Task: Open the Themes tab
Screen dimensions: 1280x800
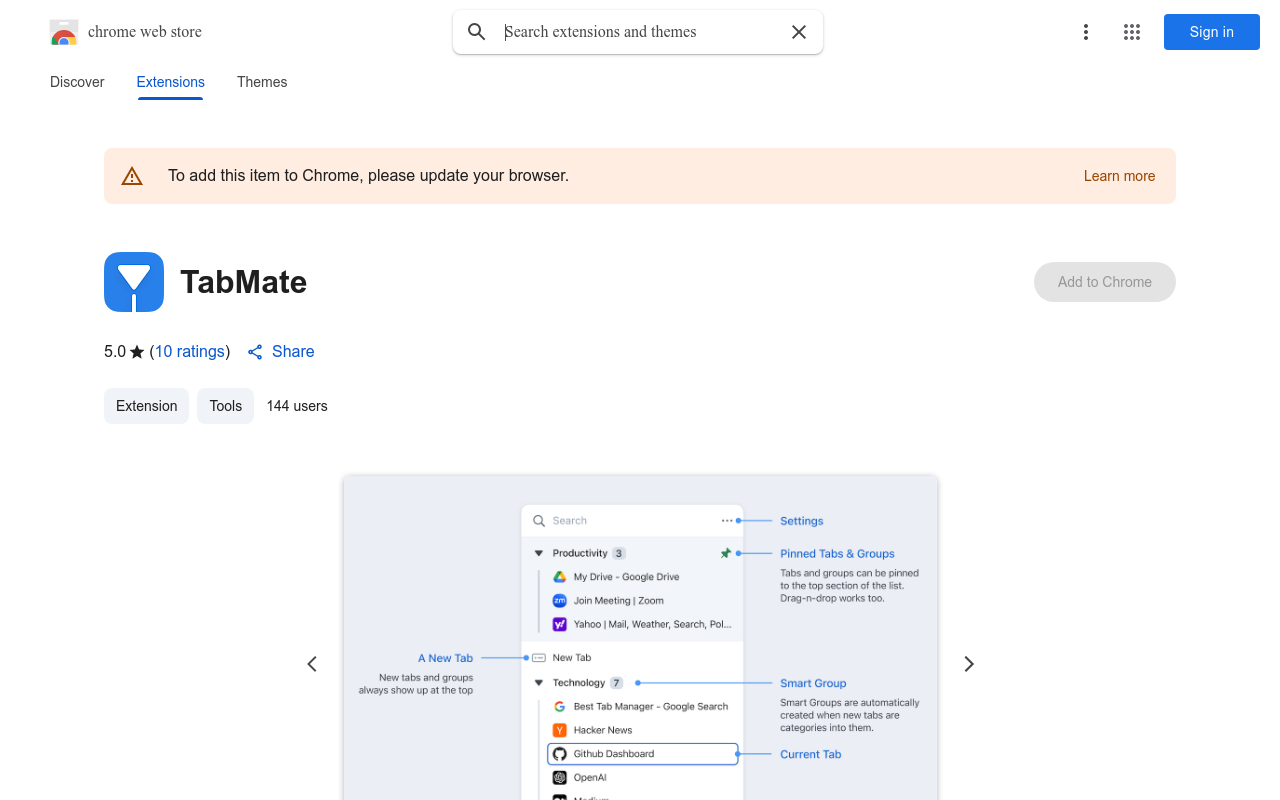Action: point(262,82)
